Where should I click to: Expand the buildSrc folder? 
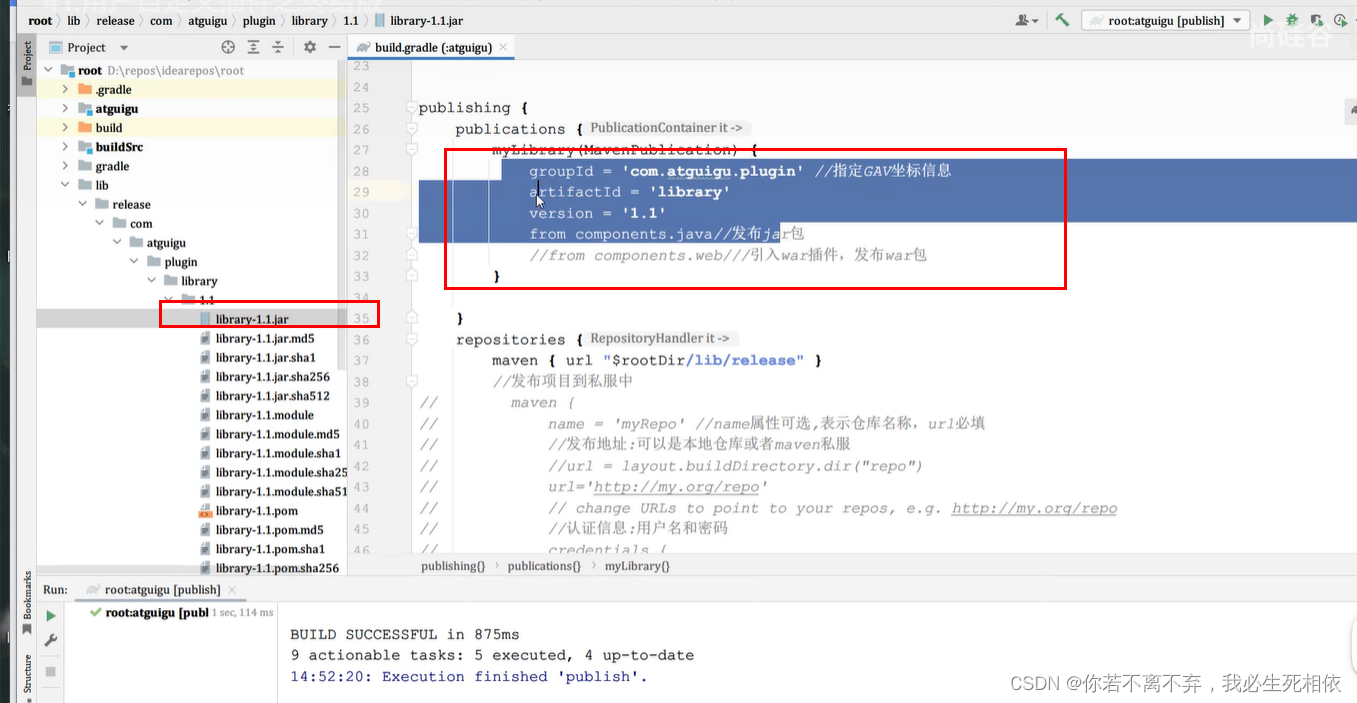coord(65,147)
